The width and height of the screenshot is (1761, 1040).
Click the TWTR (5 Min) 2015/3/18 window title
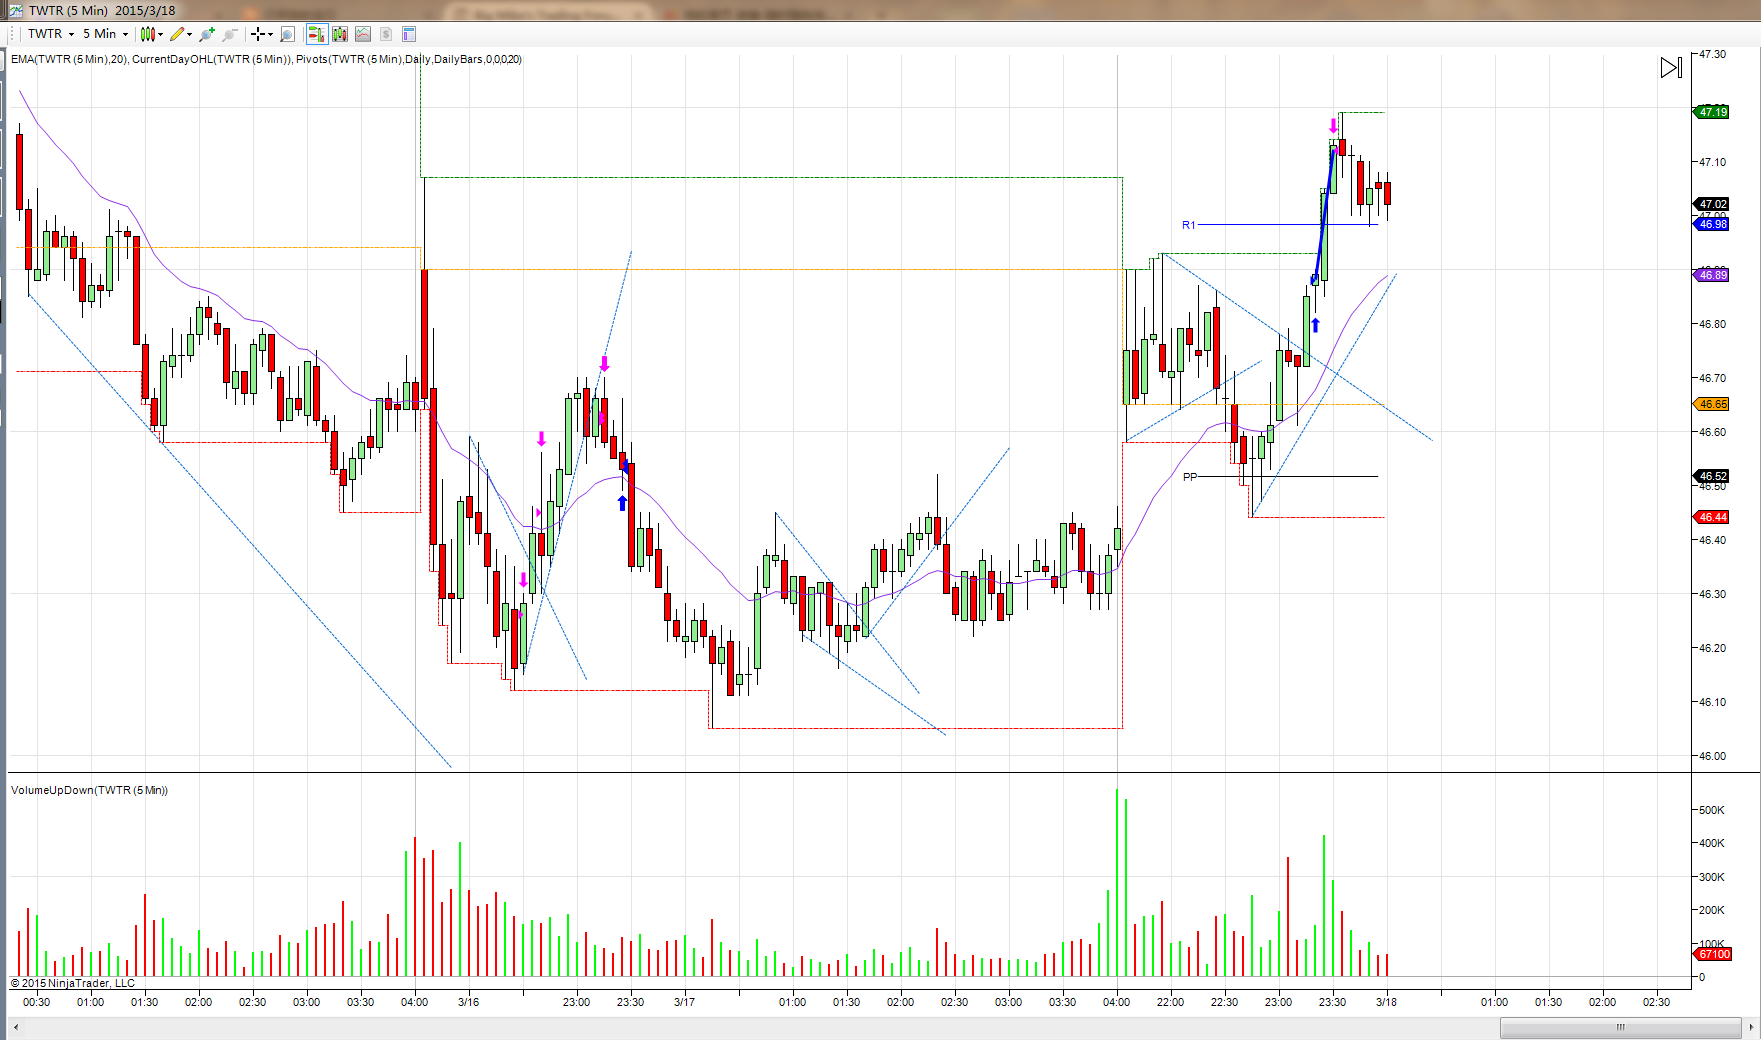coord(102,10)
